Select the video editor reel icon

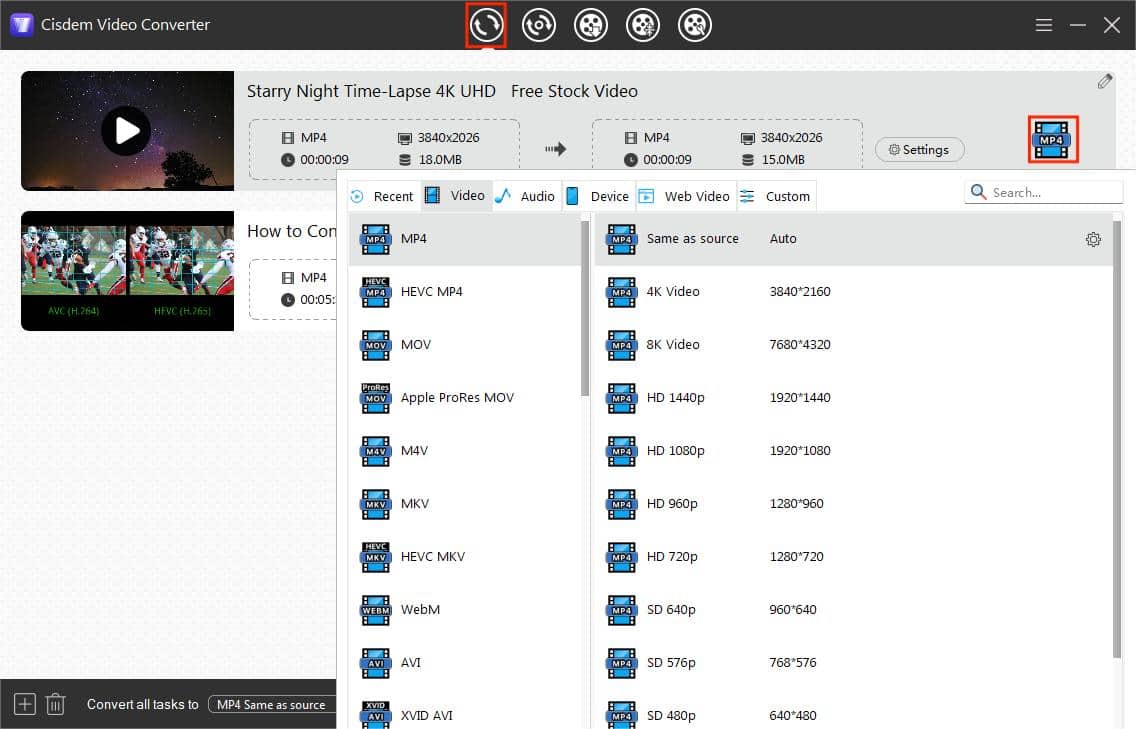point(643,25)
